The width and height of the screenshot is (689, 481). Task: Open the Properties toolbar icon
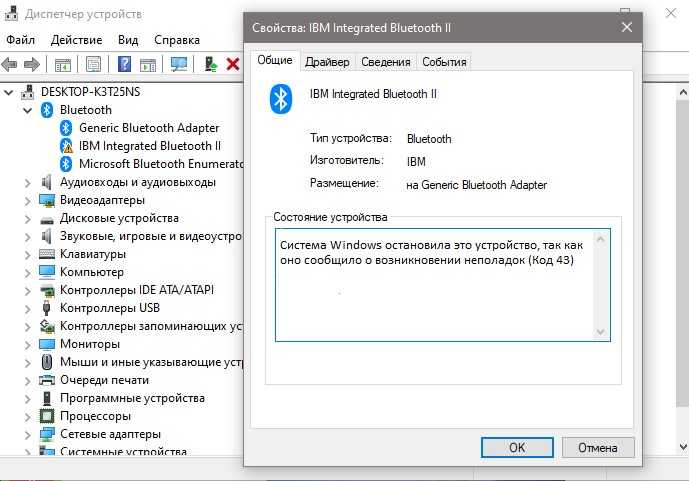tap(93, 65)
